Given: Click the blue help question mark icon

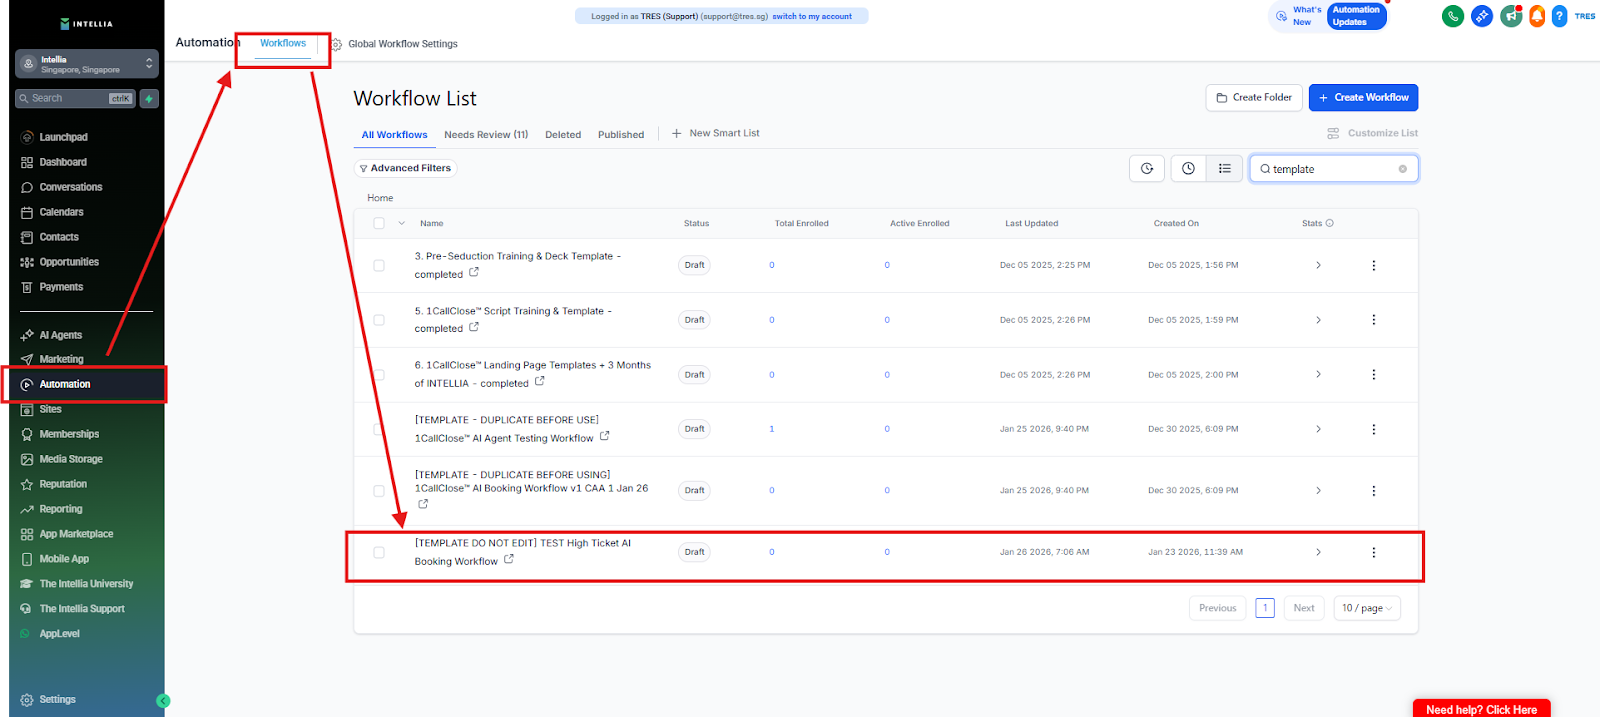Looking at the screenshot, I should click(1559, 16).
